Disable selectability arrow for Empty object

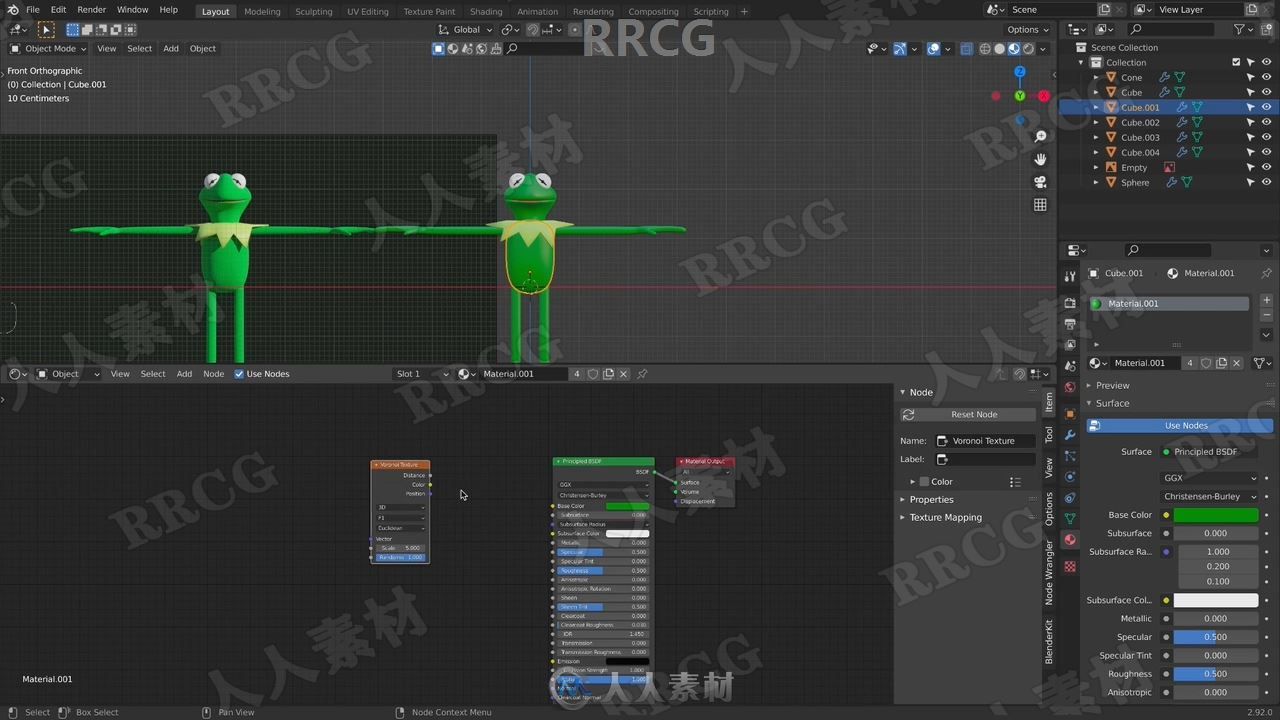pyautogui.click(x=1250, y=167)
